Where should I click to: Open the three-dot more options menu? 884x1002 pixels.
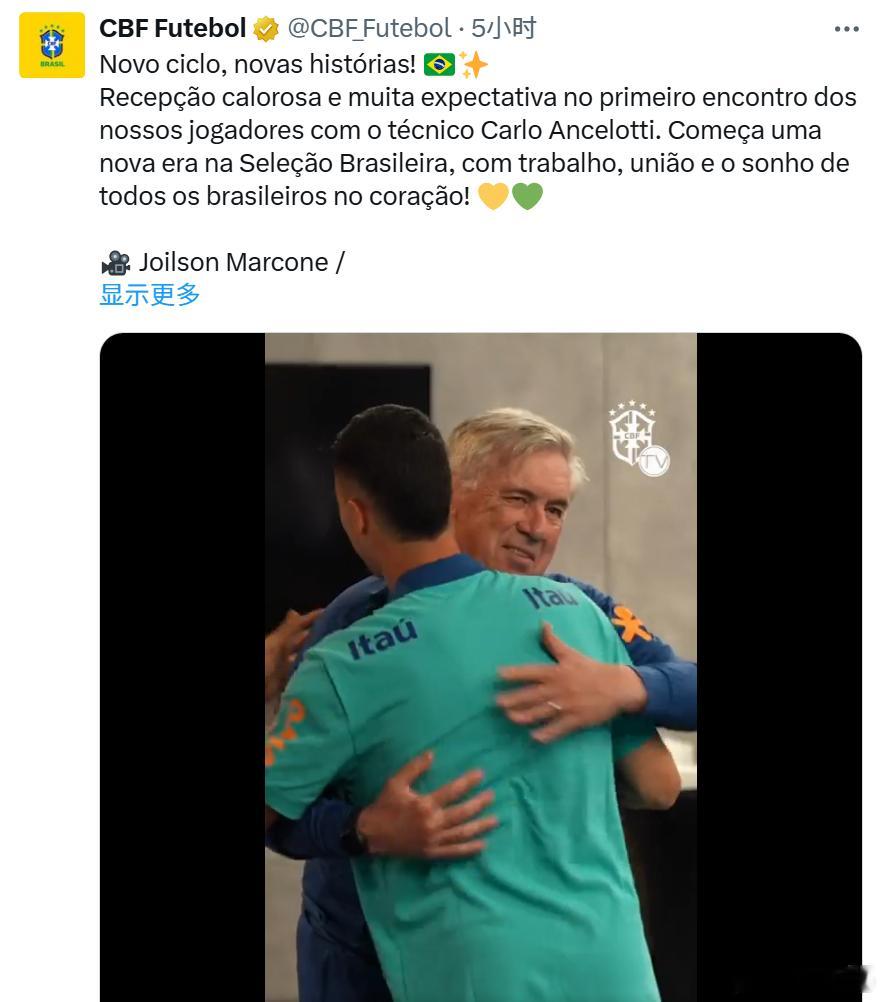pos(846,29)
